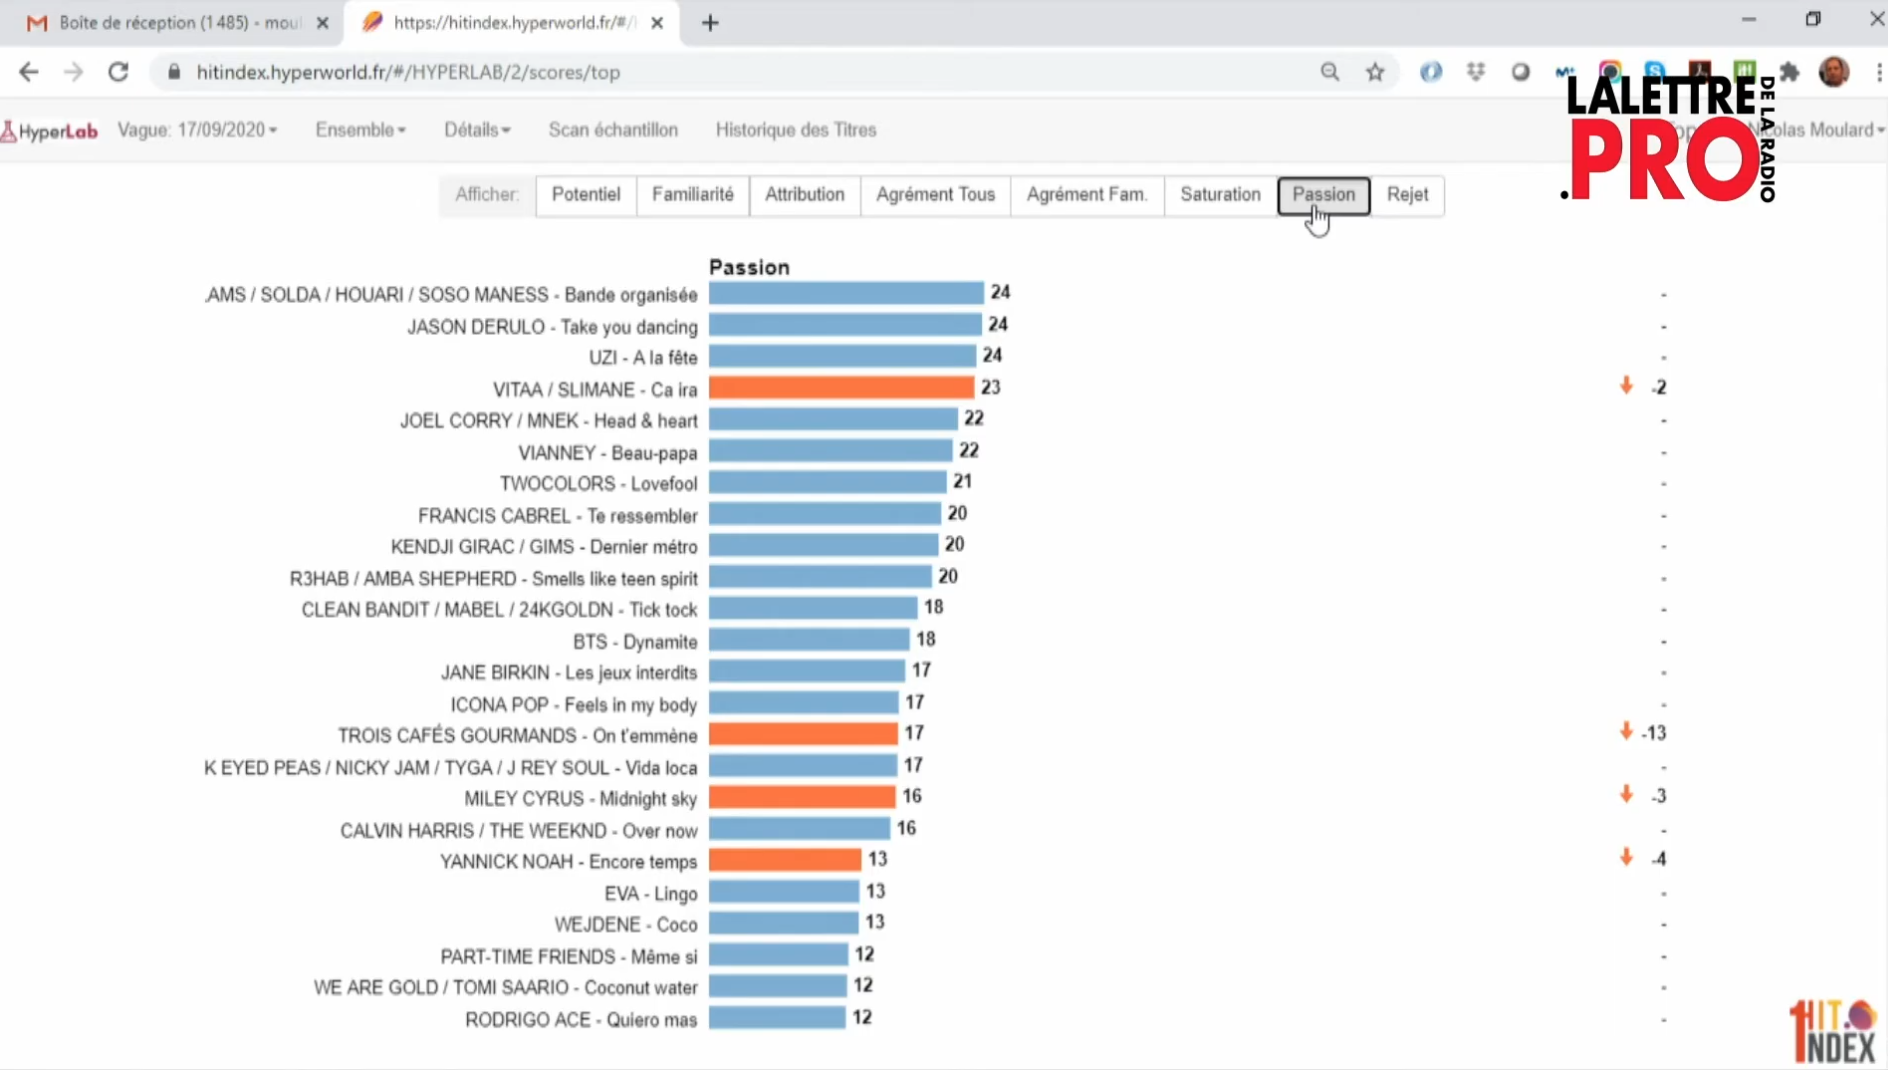
Task: Expand the Vague 17/09/2020 dropdown
Action: point(197,130)
